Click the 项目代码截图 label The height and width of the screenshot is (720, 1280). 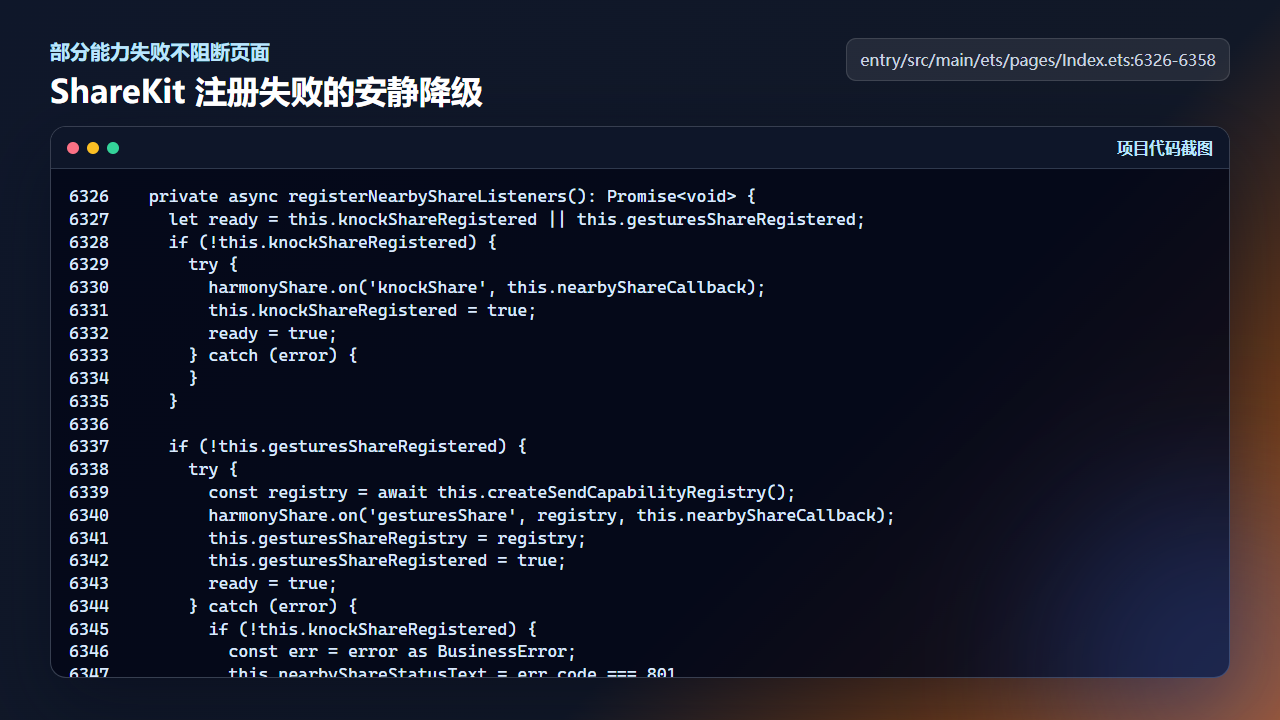(x=1165, y=148)
